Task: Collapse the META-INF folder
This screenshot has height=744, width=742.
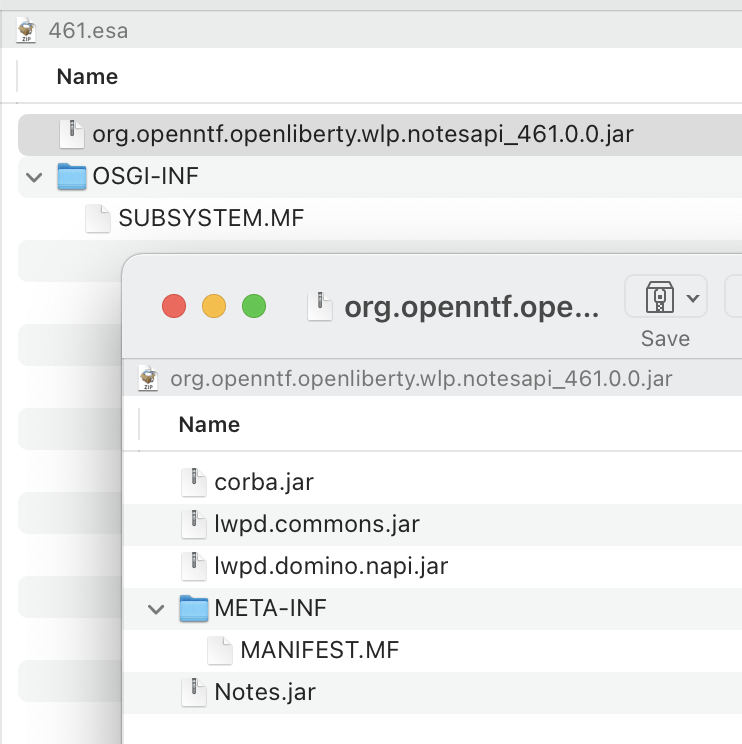Action: pos(157,608)
